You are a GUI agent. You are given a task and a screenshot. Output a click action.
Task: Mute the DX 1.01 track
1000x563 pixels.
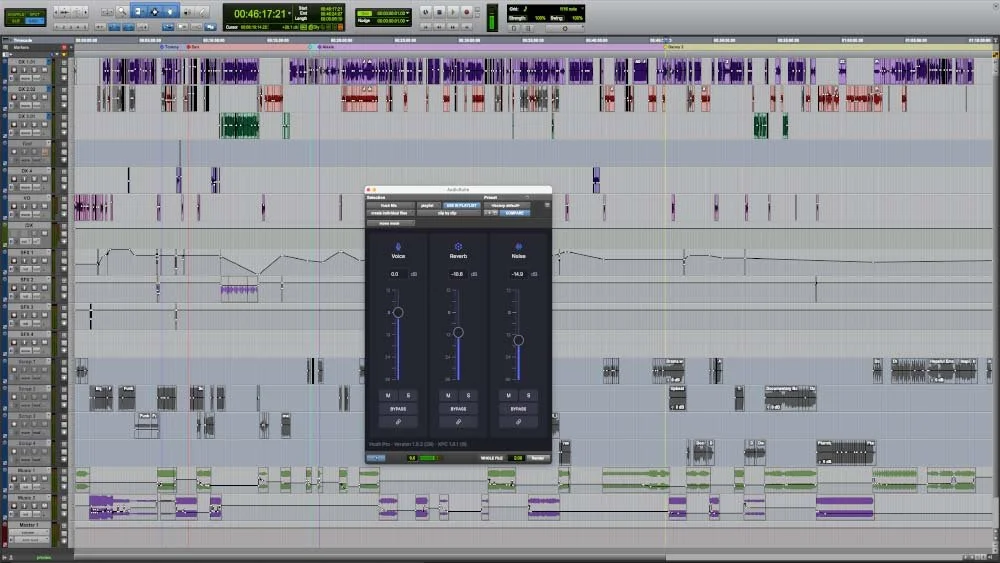coord(44,69)
